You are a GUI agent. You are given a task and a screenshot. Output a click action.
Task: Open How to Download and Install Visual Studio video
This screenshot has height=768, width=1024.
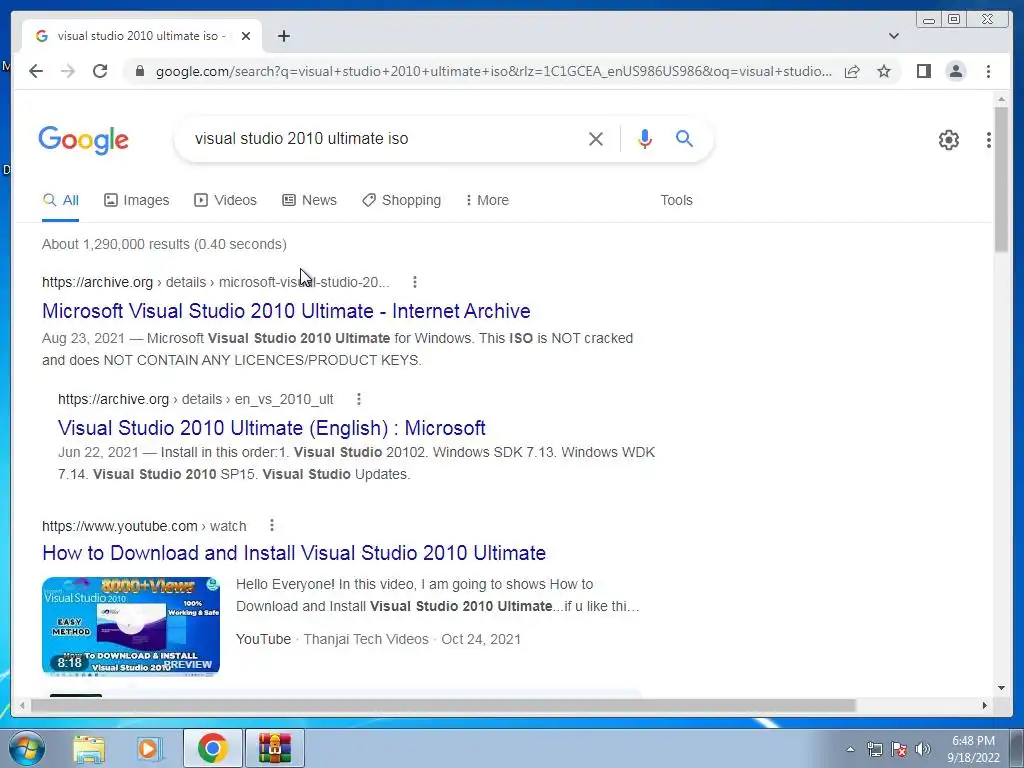pos(294,553)
